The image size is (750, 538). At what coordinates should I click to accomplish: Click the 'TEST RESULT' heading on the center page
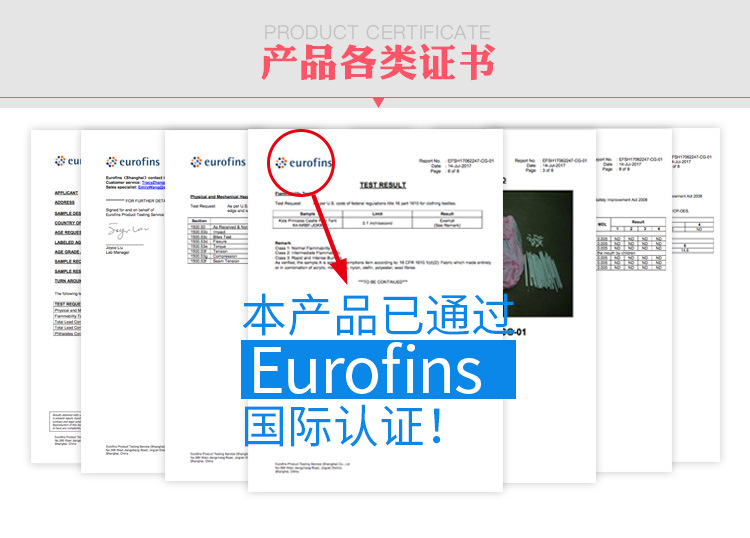pyautogui.click(x=383, y=185)
